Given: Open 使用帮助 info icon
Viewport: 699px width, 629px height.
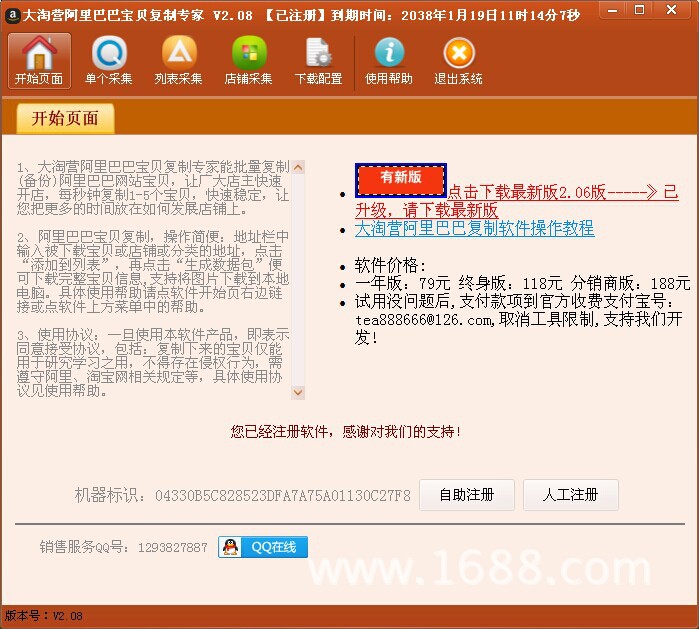Looking at the screenshot, I should pyautogui.click(x=389, y=61).
